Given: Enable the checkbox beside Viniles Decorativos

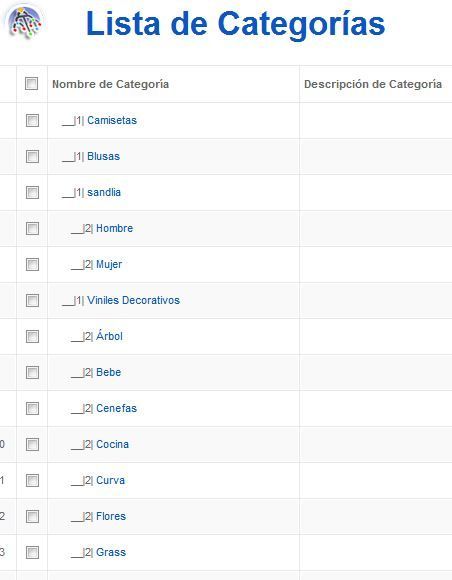Looking at the screenshot, I should pyautogui.click(x=32, y=300).
